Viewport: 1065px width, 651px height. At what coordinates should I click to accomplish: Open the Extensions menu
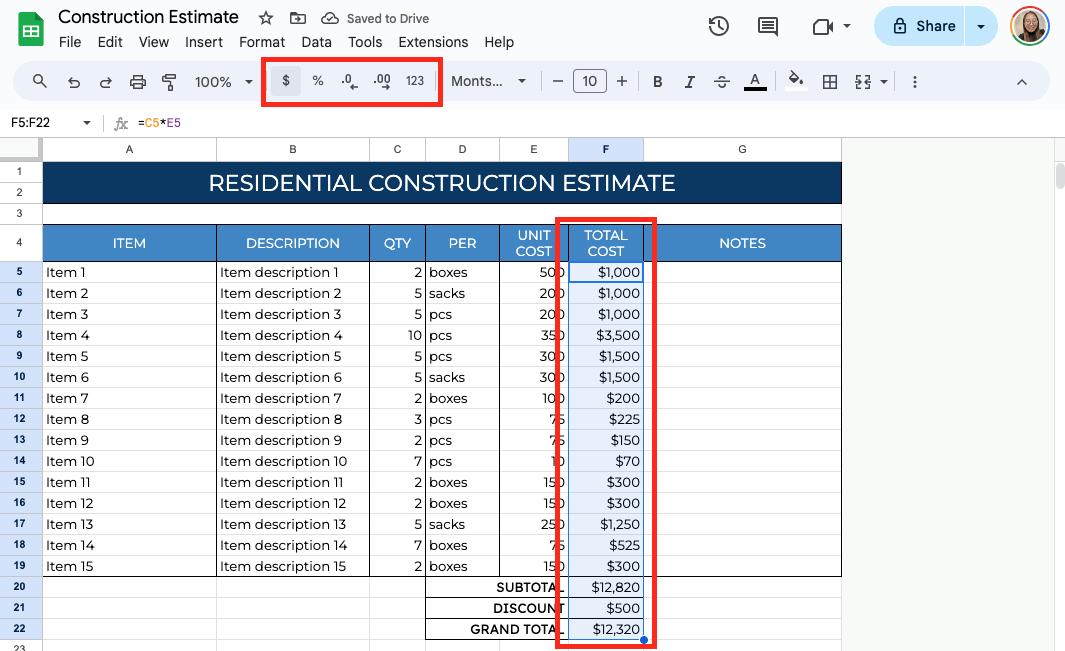[433, 42]
